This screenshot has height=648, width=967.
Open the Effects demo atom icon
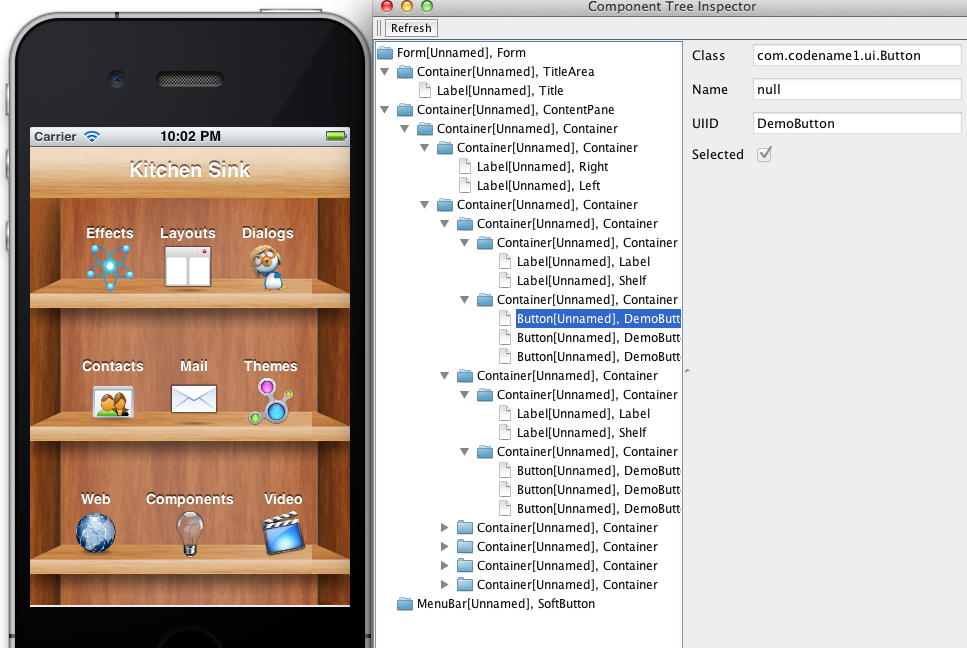[x=109, y=266]
